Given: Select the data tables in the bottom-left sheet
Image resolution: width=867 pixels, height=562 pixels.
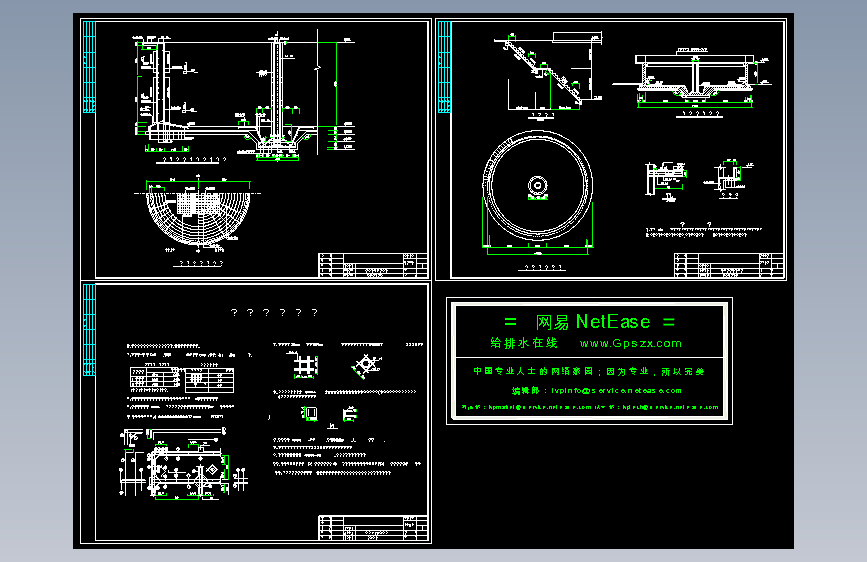Looking at the screenshot, I should tap(182, 380).
